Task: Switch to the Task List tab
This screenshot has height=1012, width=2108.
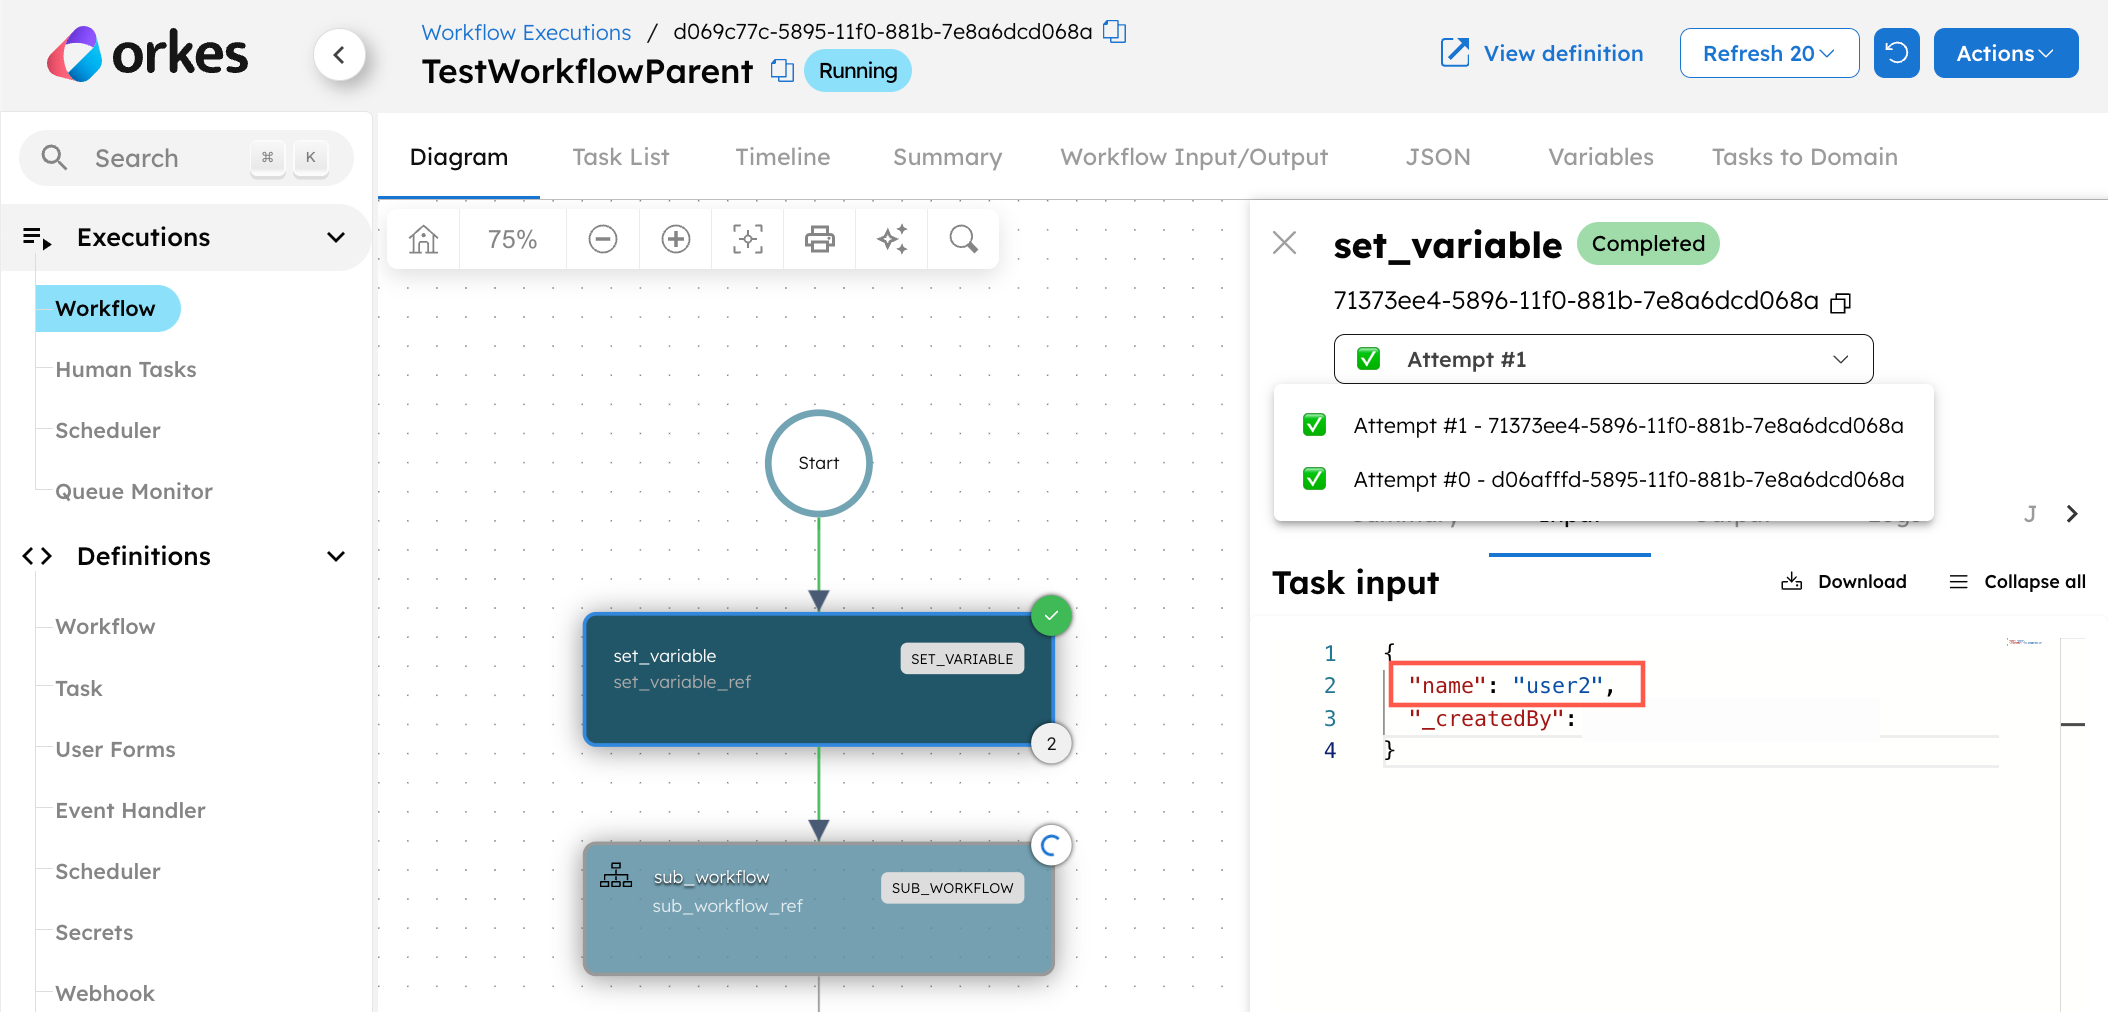Action: 621,157
